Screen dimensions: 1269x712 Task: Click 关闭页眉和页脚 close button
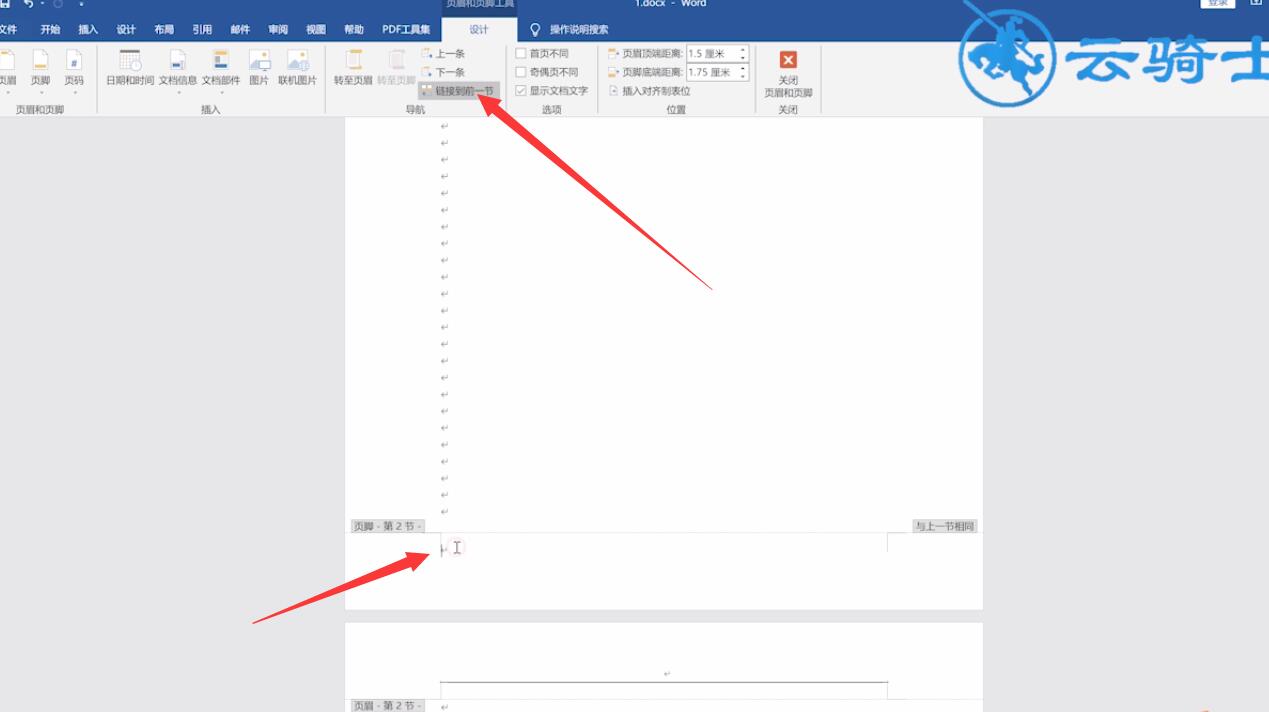coord(788,73)
